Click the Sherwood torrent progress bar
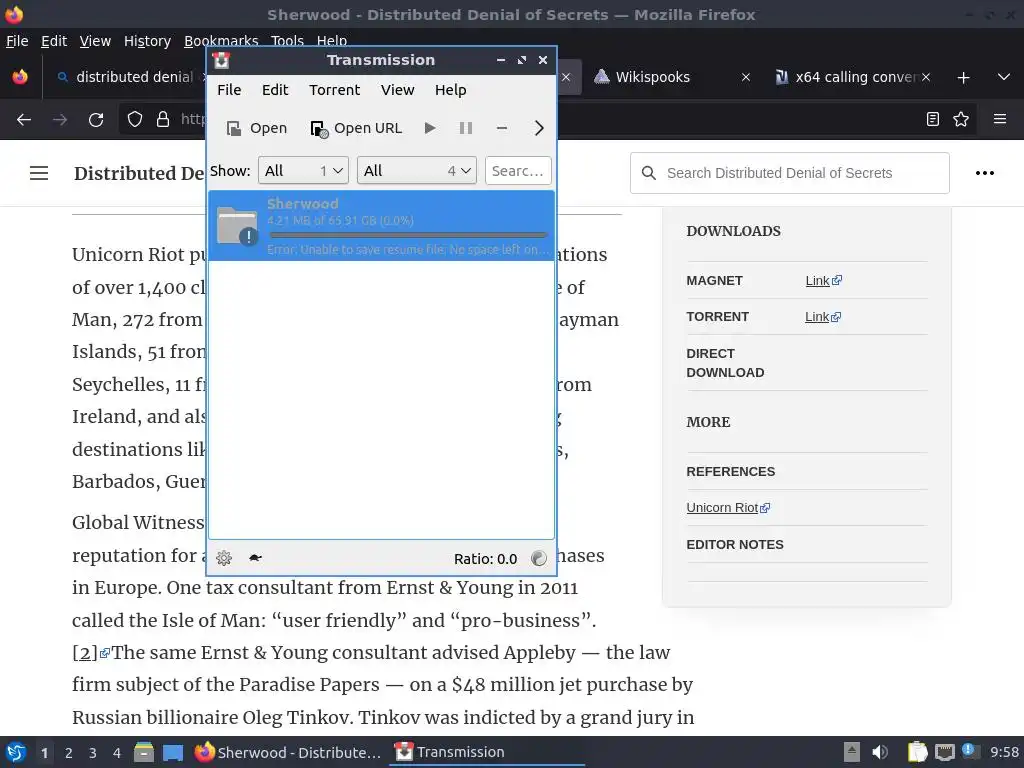1024x768 pixels. tap(408, 235)
